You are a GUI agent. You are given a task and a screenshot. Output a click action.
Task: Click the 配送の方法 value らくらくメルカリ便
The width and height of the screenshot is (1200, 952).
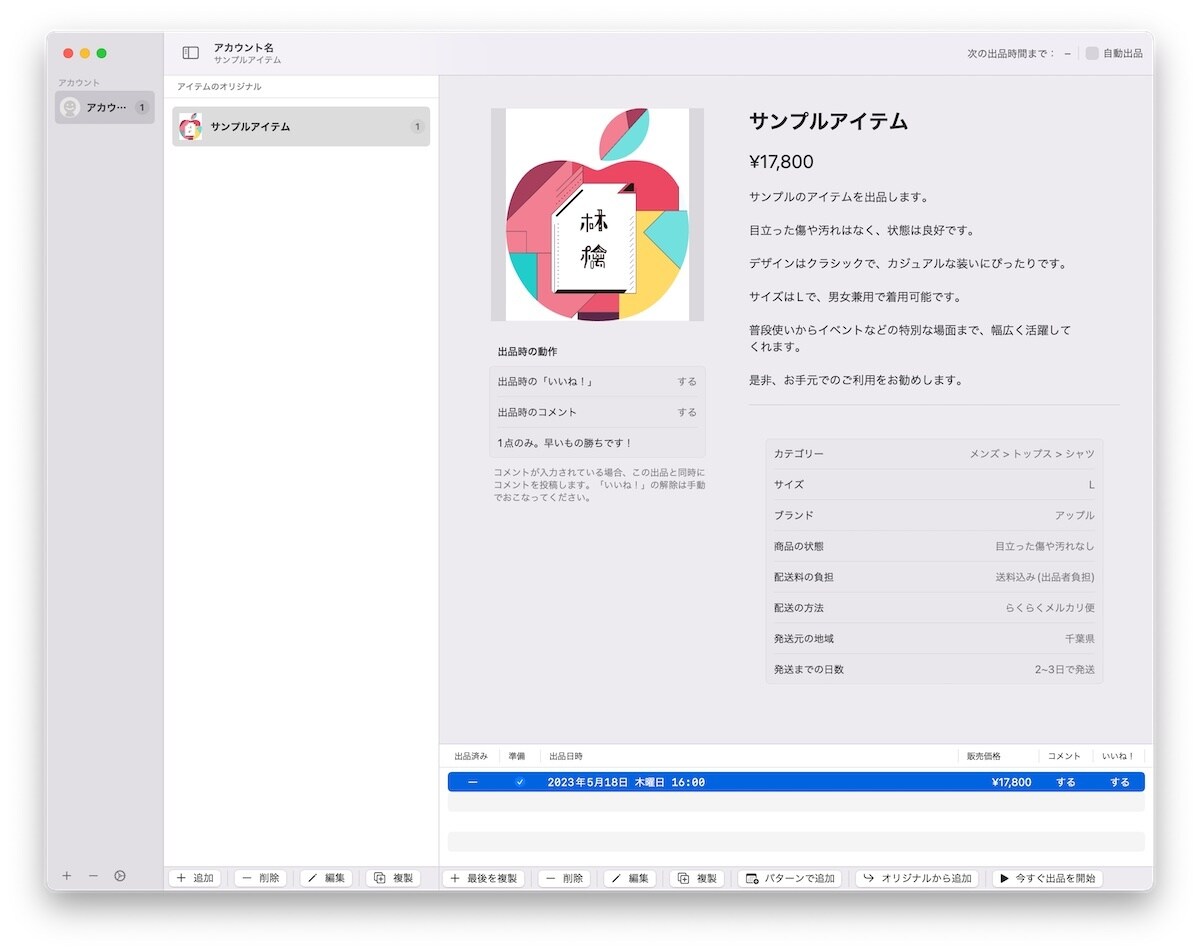1050,608
